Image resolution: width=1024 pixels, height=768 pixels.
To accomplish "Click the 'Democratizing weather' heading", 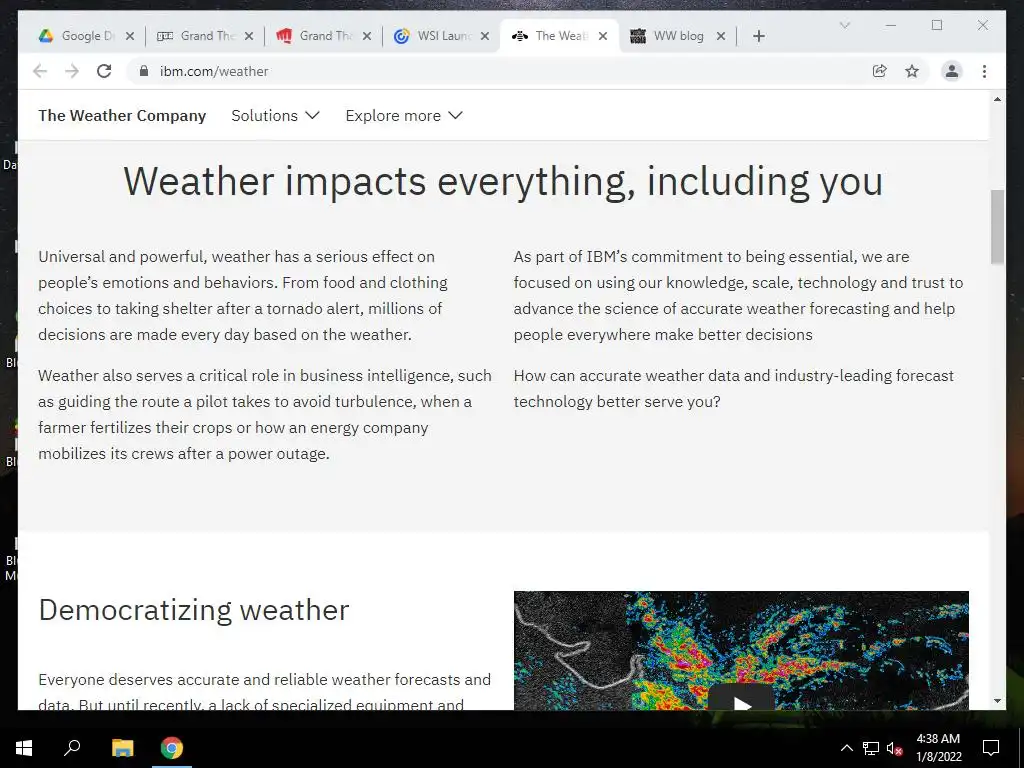I will [194, 610].
